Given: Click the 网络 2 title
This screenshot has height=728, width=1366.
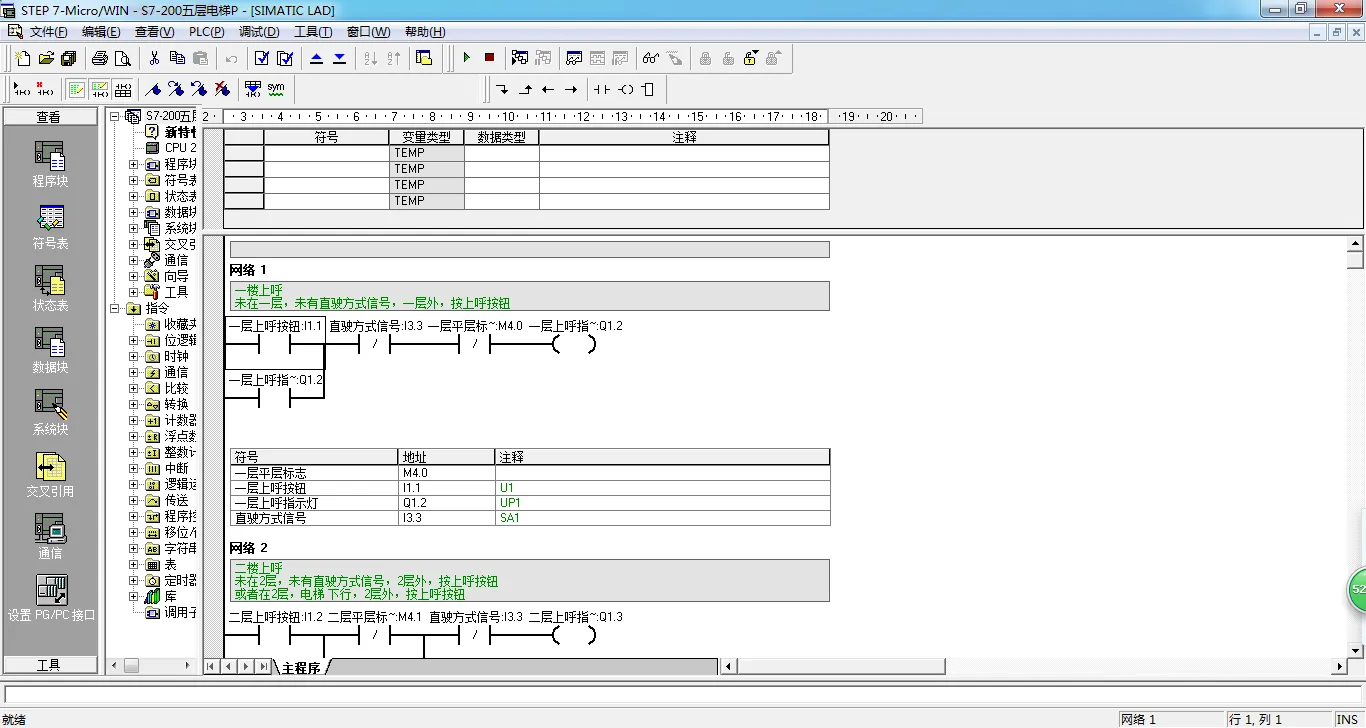Looking at the screenshot, I should 249,548.
